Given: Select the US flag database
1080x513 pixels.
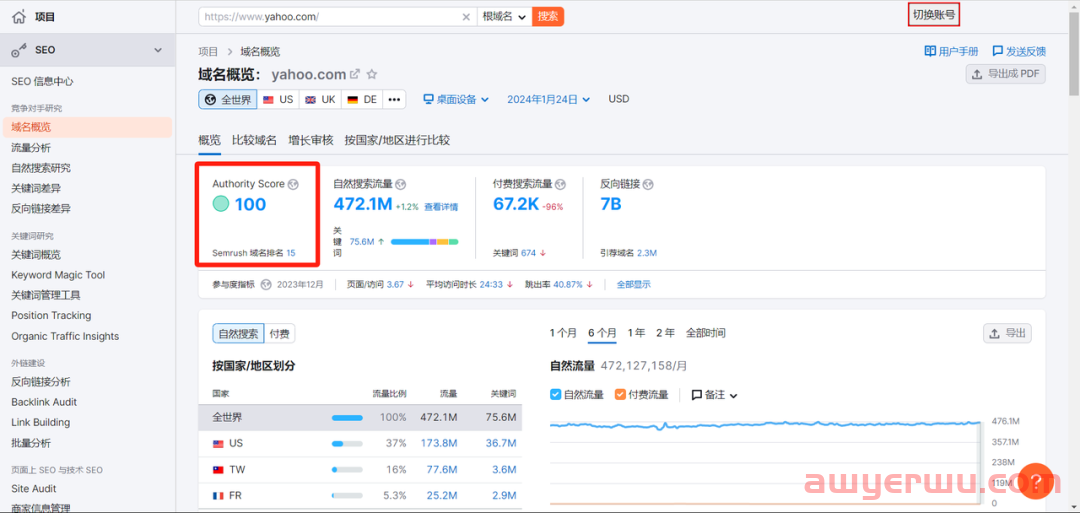Looking at the screenshot, I should (x=278, y=99).
